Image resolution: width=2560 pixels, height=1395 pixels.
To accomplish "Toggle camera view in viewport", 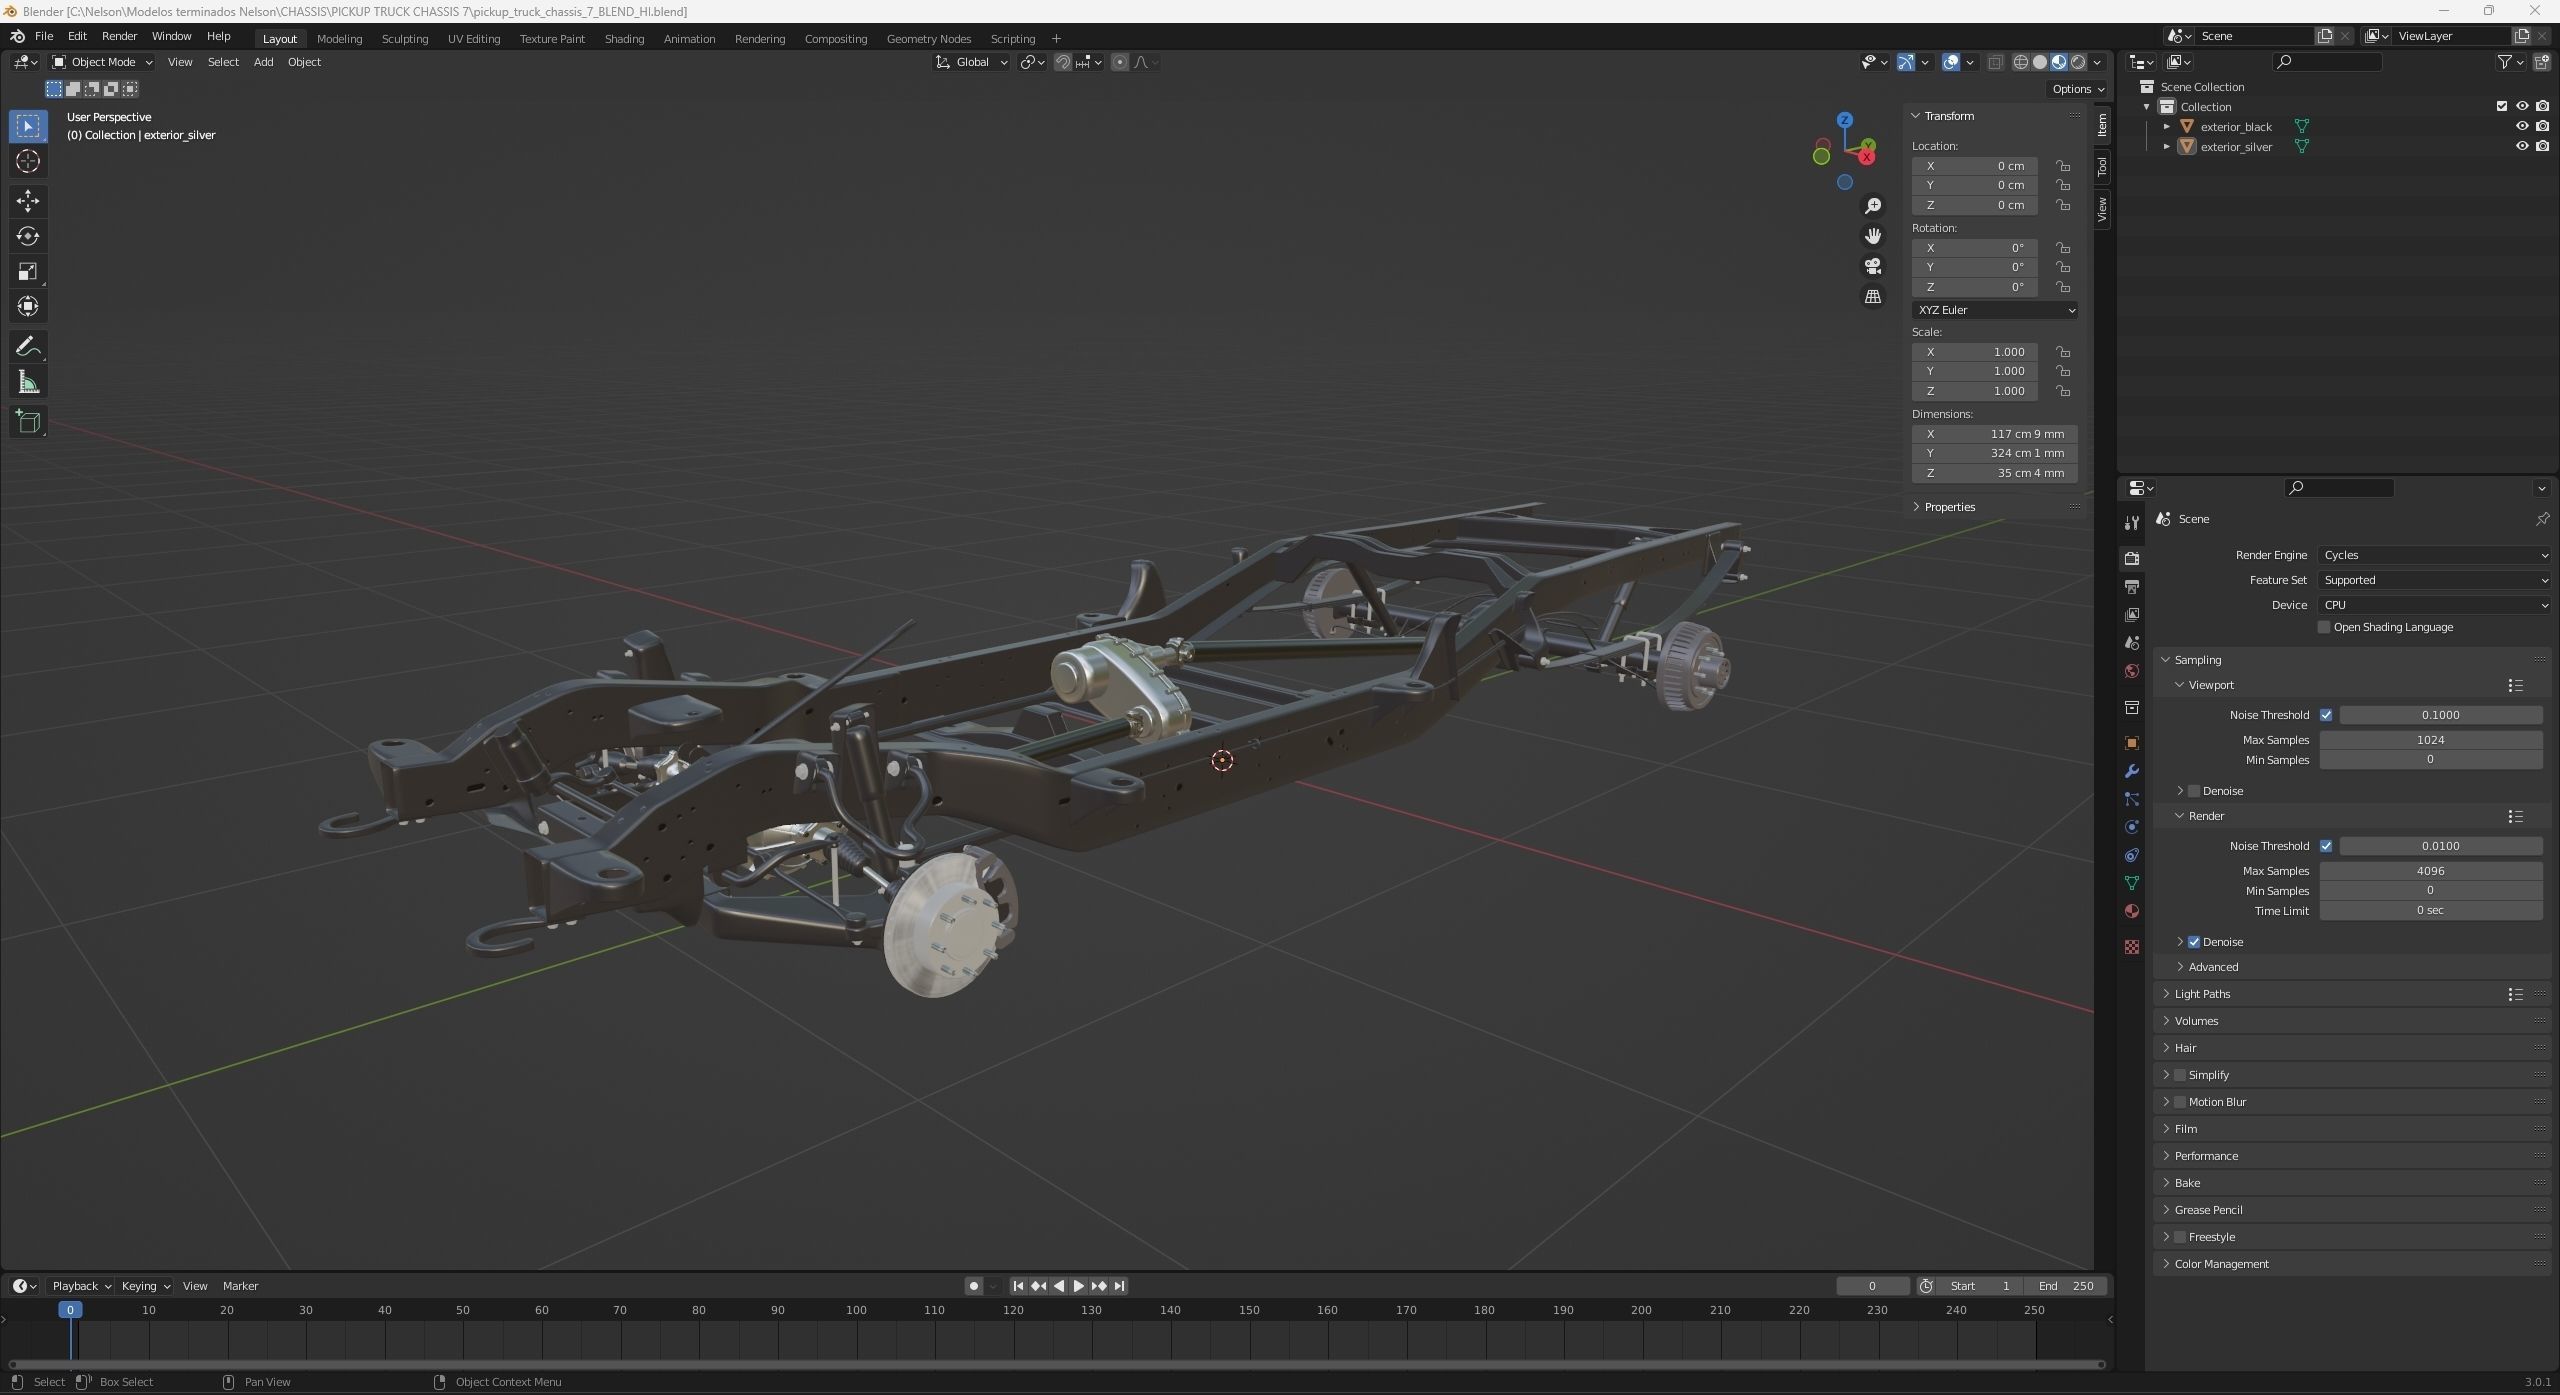I will (x=1873, y=266).
